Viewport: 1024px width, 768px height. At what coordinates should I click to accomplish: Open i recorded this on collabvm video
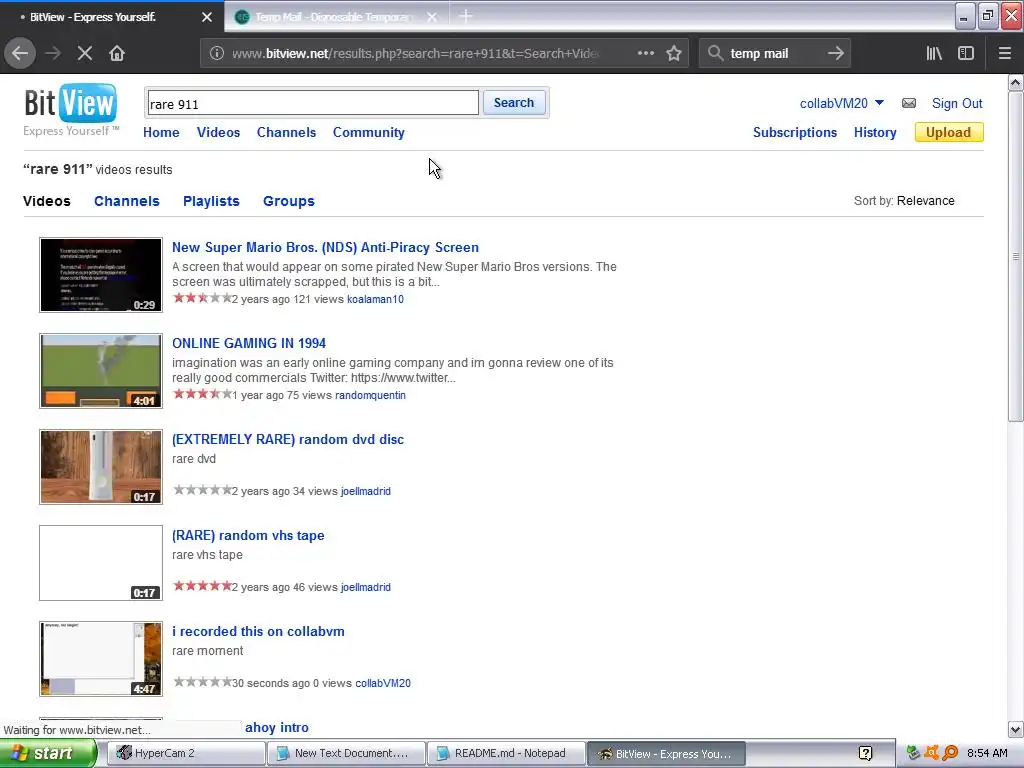point(258,632)
